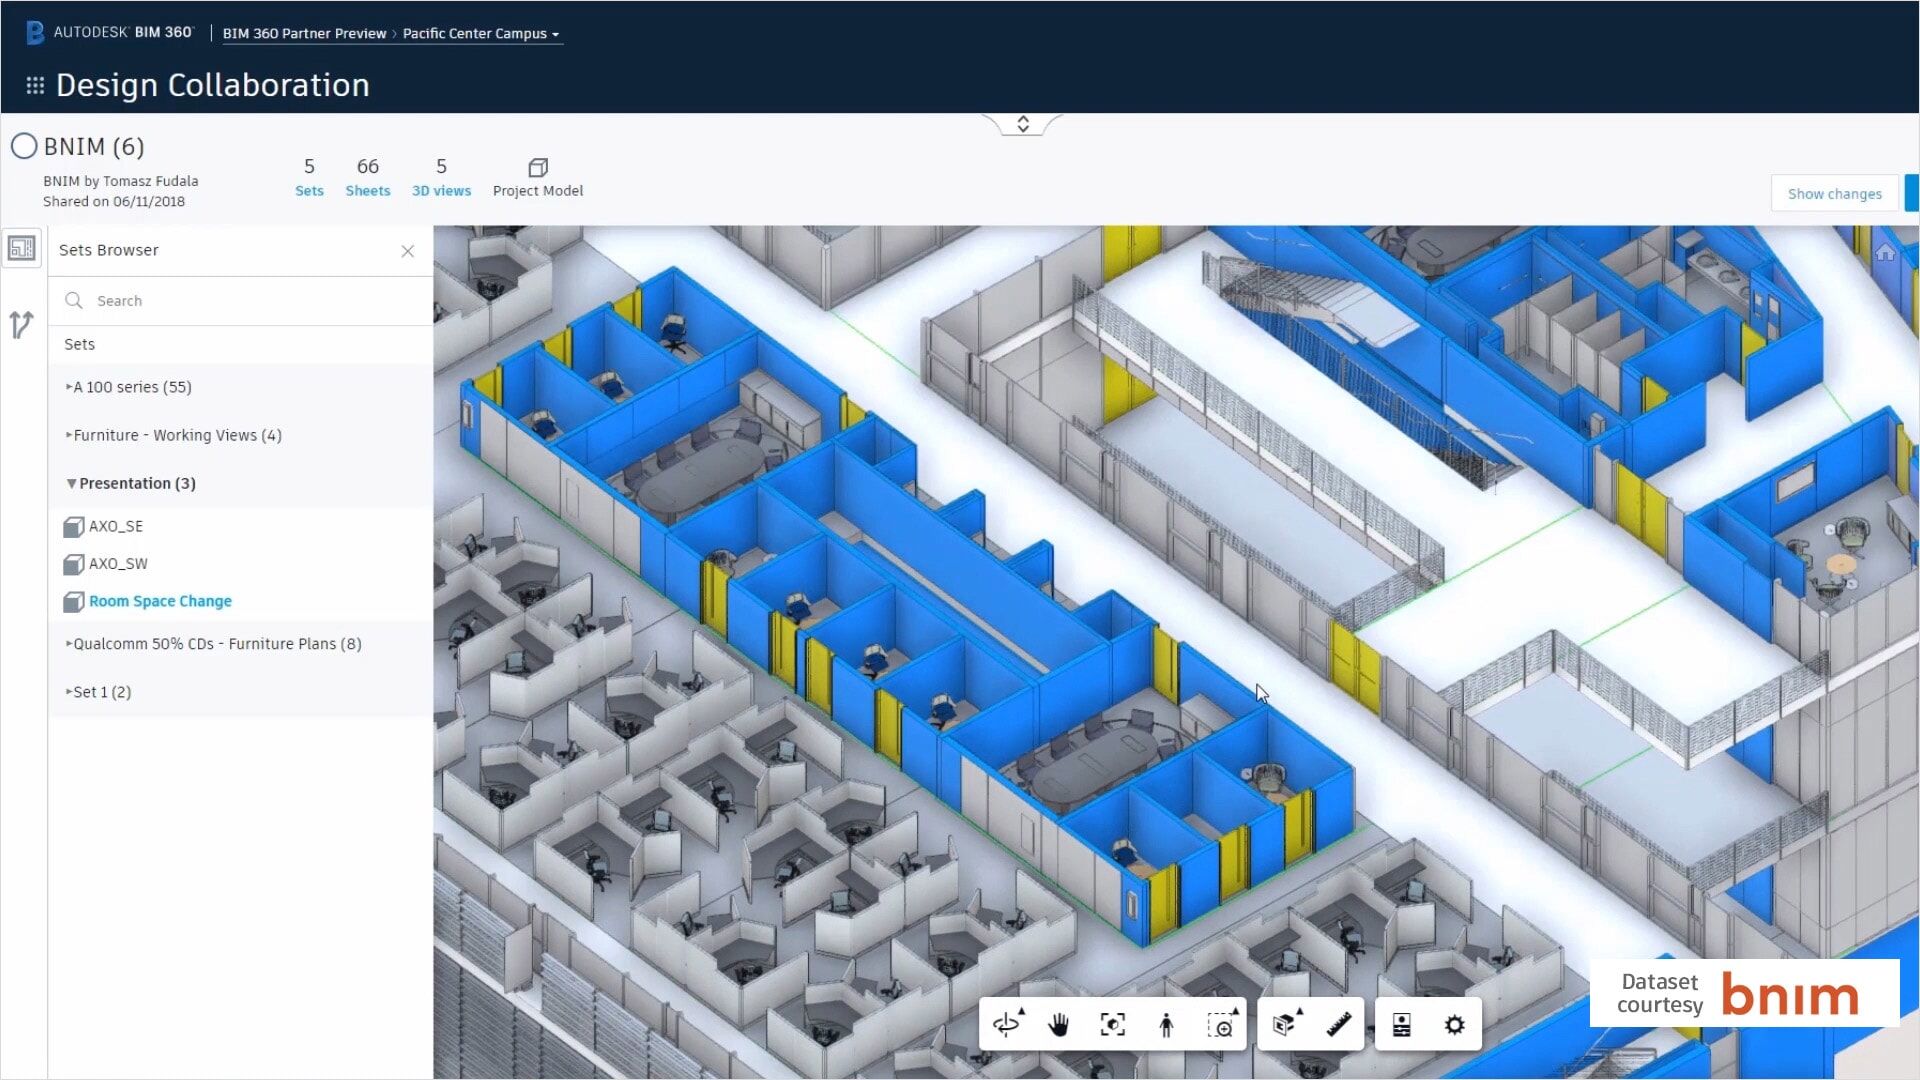
Task: Open the Sets Browser panel icon in left sidebar
Action: click(x=21, y=247)
